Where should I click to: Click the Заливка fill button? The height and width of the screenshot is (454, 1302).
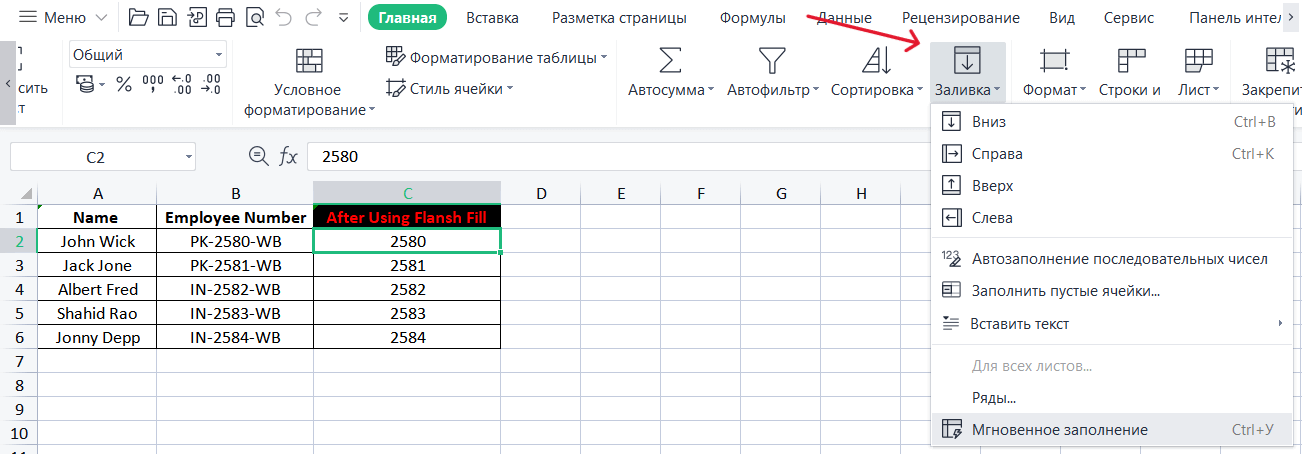967,71
